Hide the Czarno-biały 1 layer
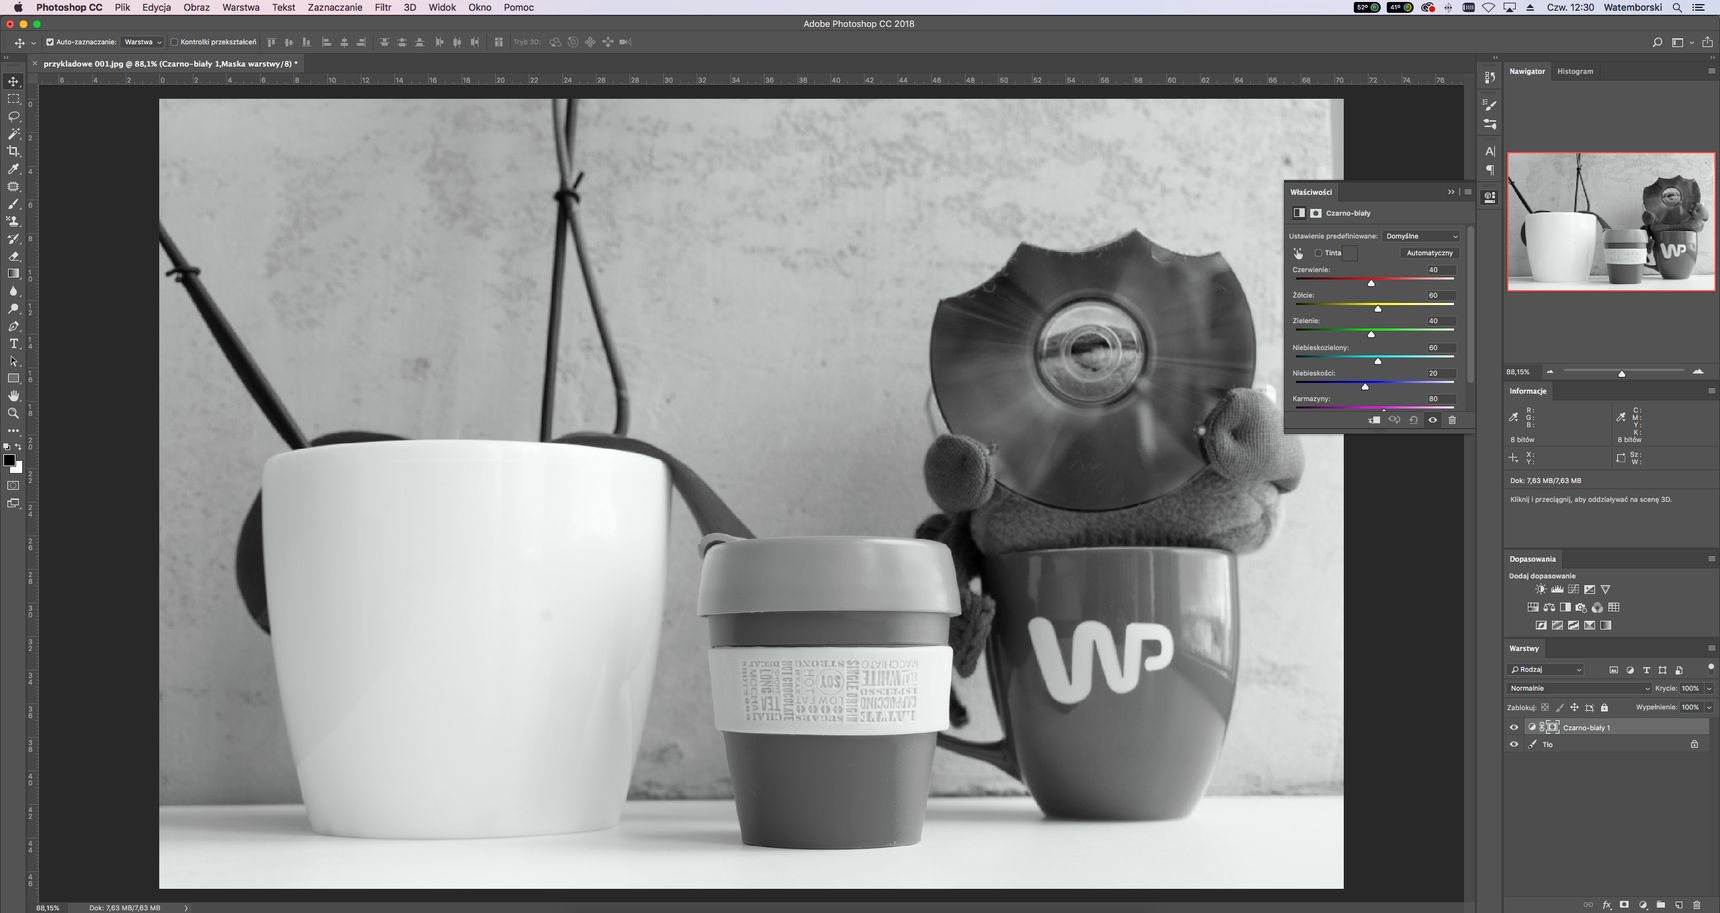The width and height of the screenshot is (1720, 913). [1513, 727]
